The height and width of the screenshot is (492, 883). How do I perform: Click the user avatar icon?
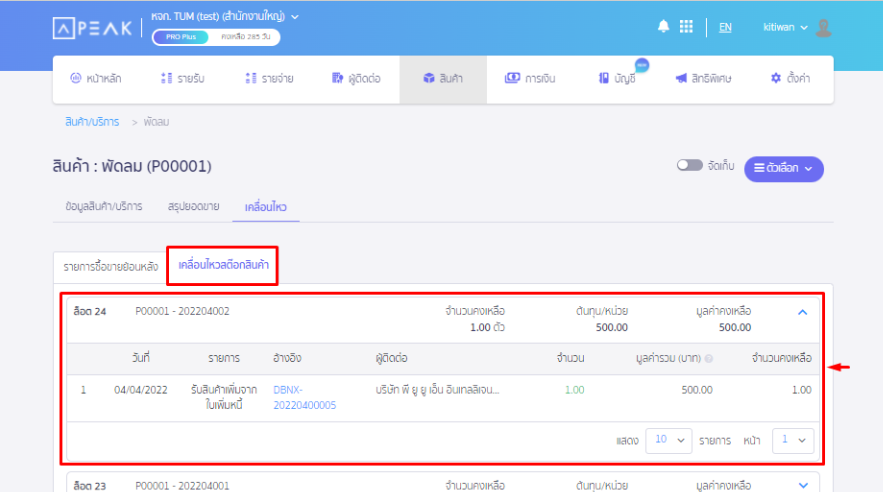tap(823, 28)
